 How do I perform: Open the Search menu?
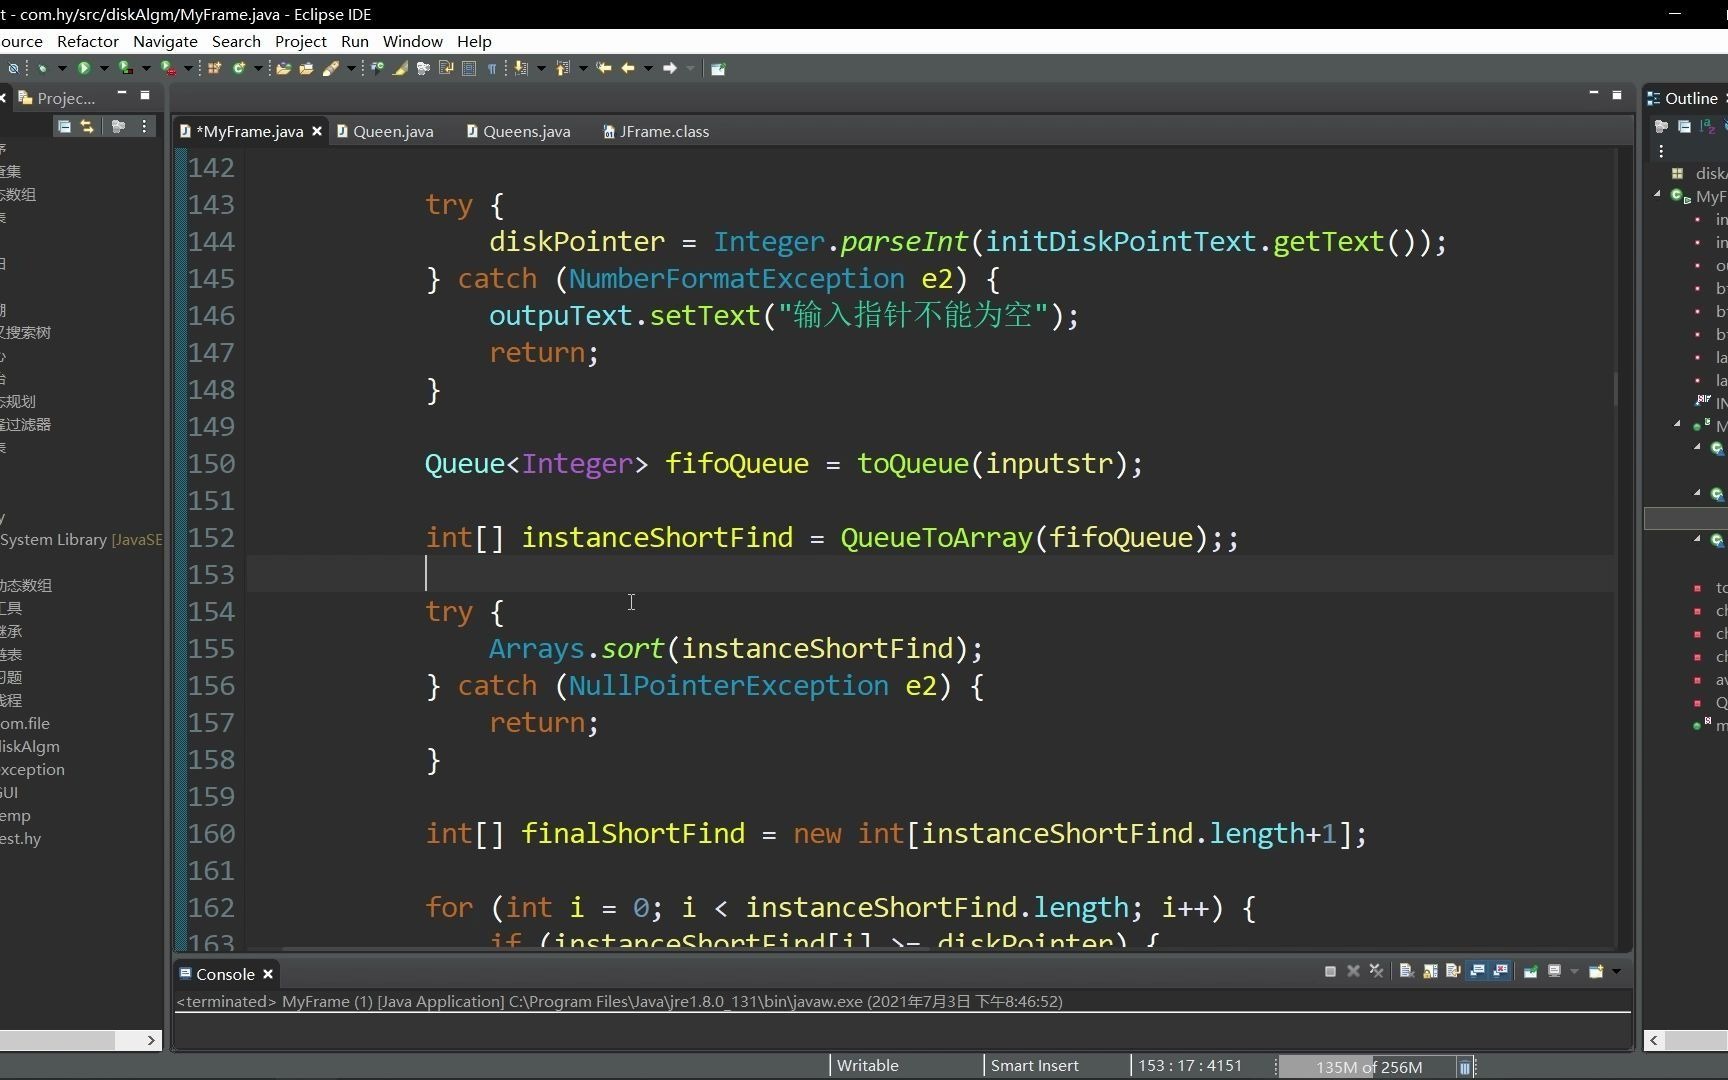(x=236, y=41)
